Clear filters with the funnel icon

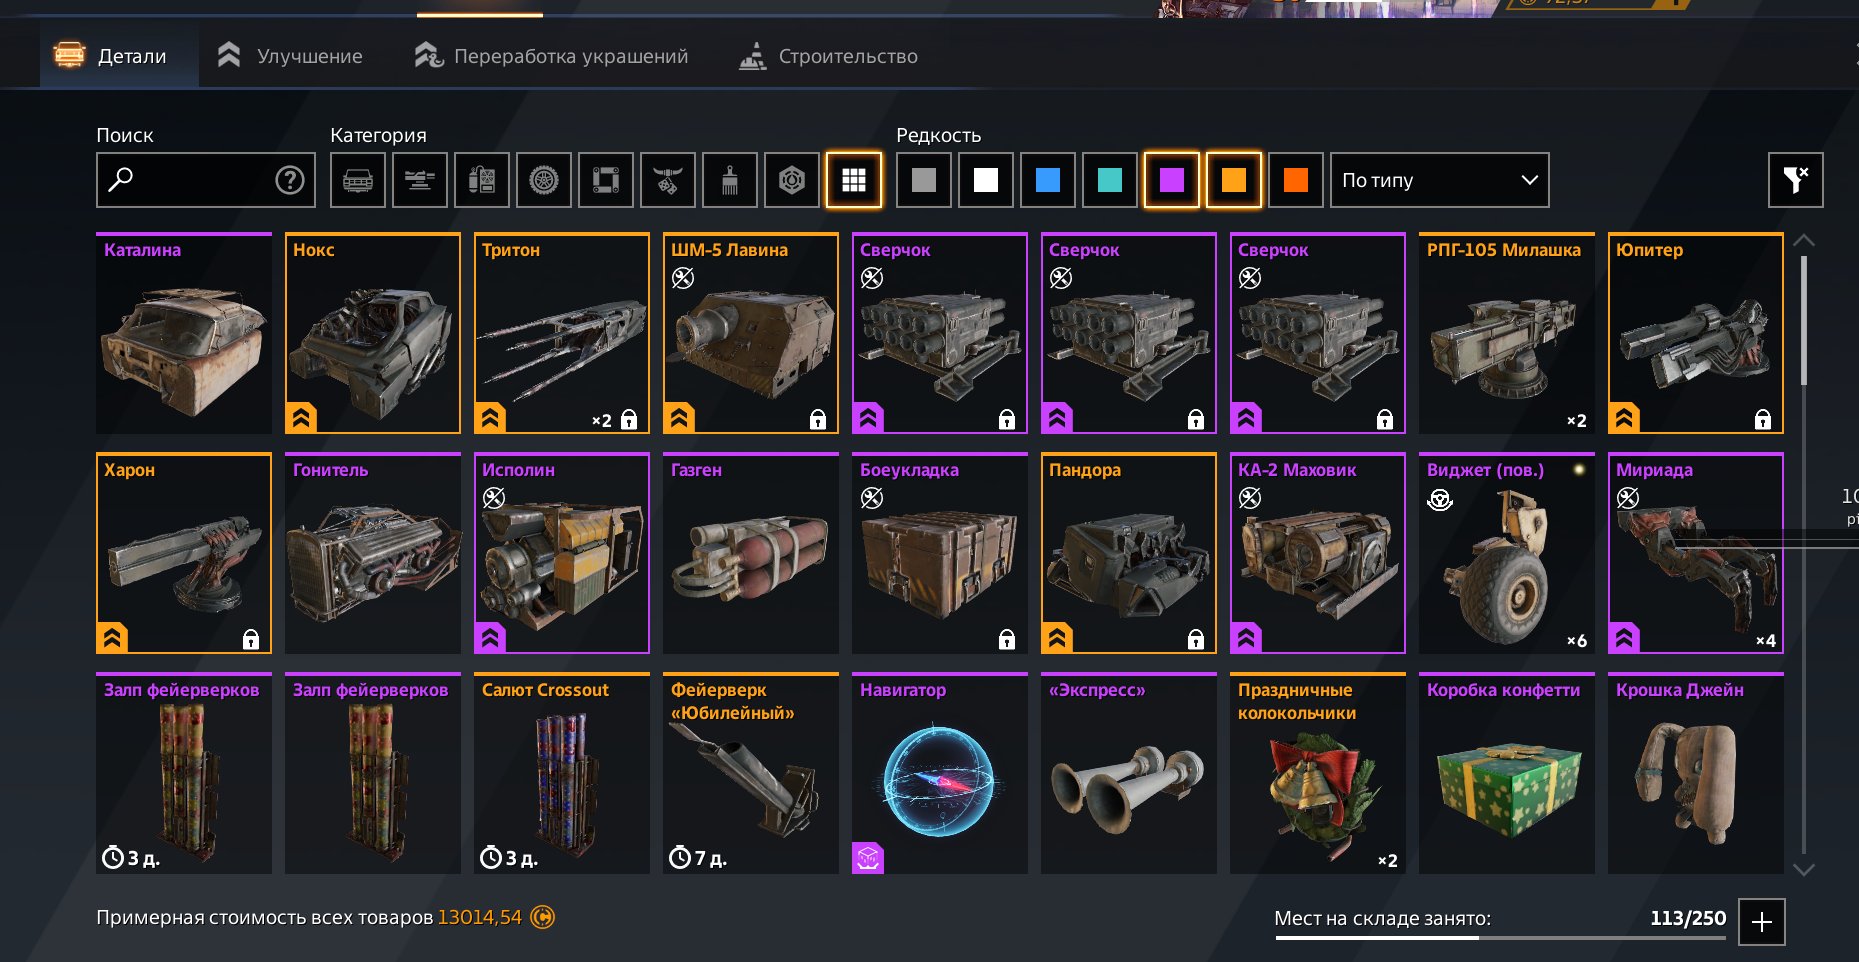pyautogui.click(x=1795, y=180)
